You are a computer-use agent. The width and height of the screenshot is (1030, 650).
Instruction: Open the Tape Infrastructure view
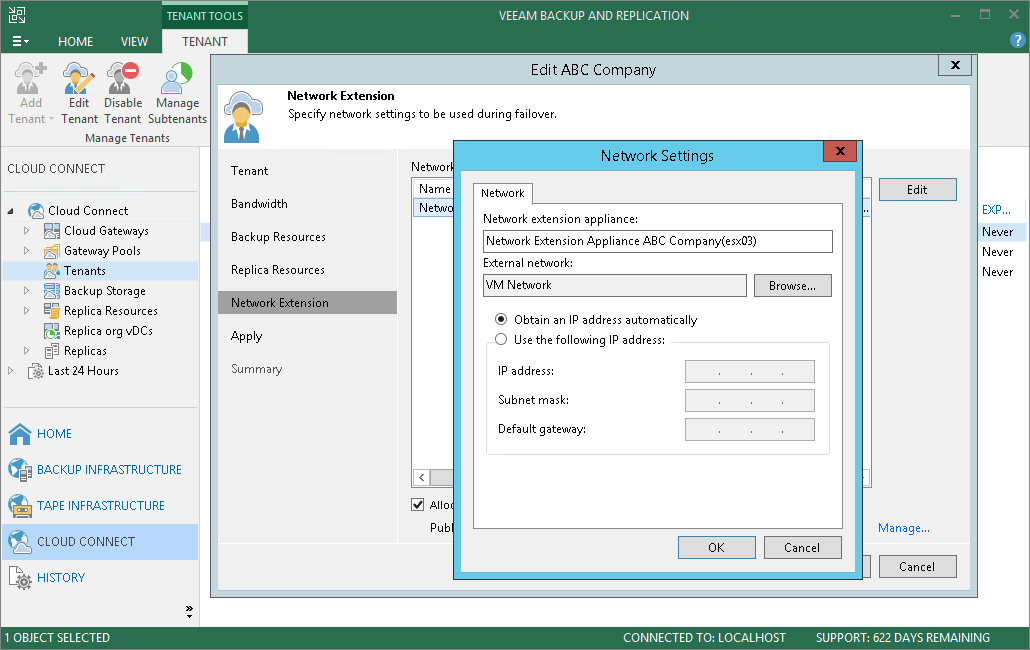click(101, 506)
